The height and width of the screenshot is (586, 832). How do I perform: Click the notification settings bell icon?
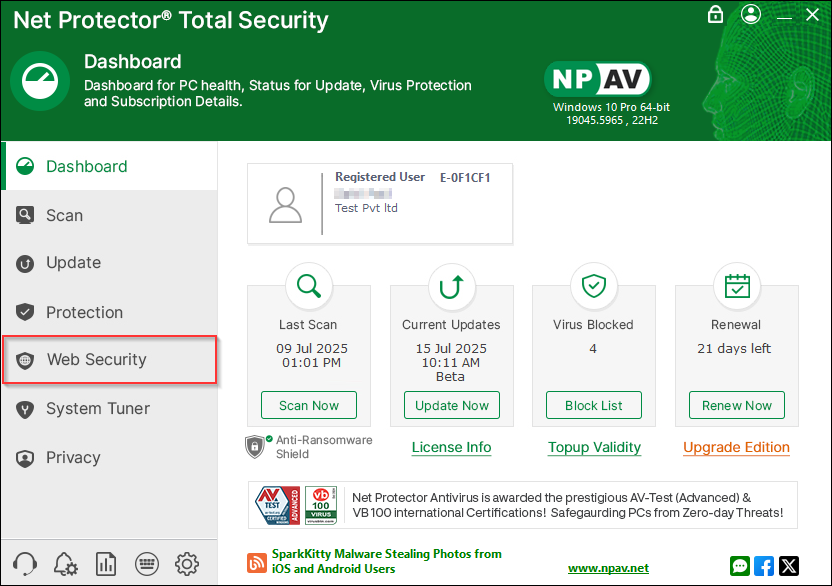click(x=66, y=563)
